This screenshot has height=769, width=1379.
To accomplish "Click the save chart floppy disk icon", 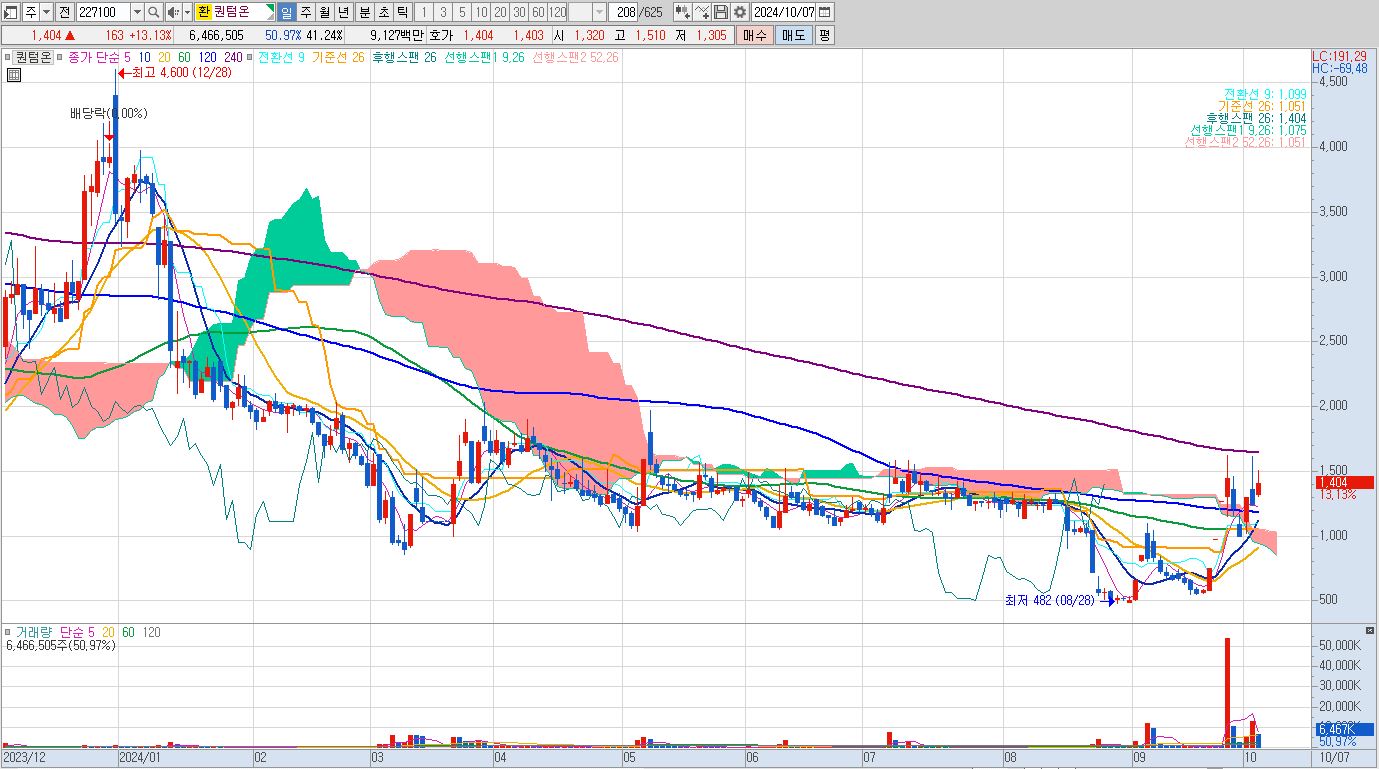I will tap(721, 12).
